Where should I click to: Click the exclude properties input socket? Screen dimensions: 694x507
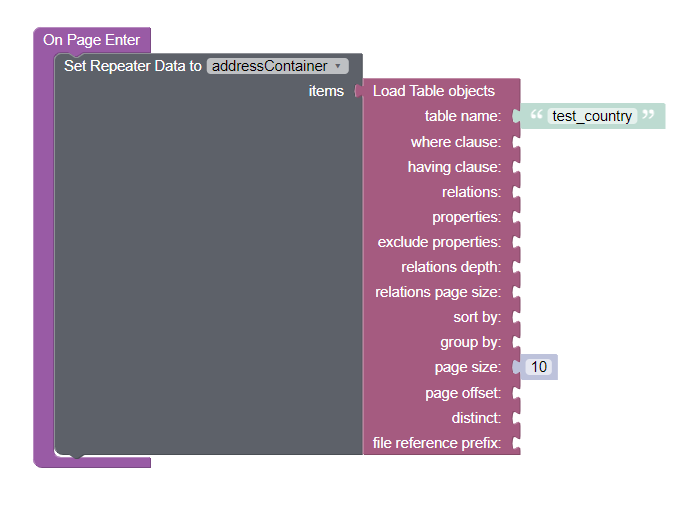coord(516,242)
